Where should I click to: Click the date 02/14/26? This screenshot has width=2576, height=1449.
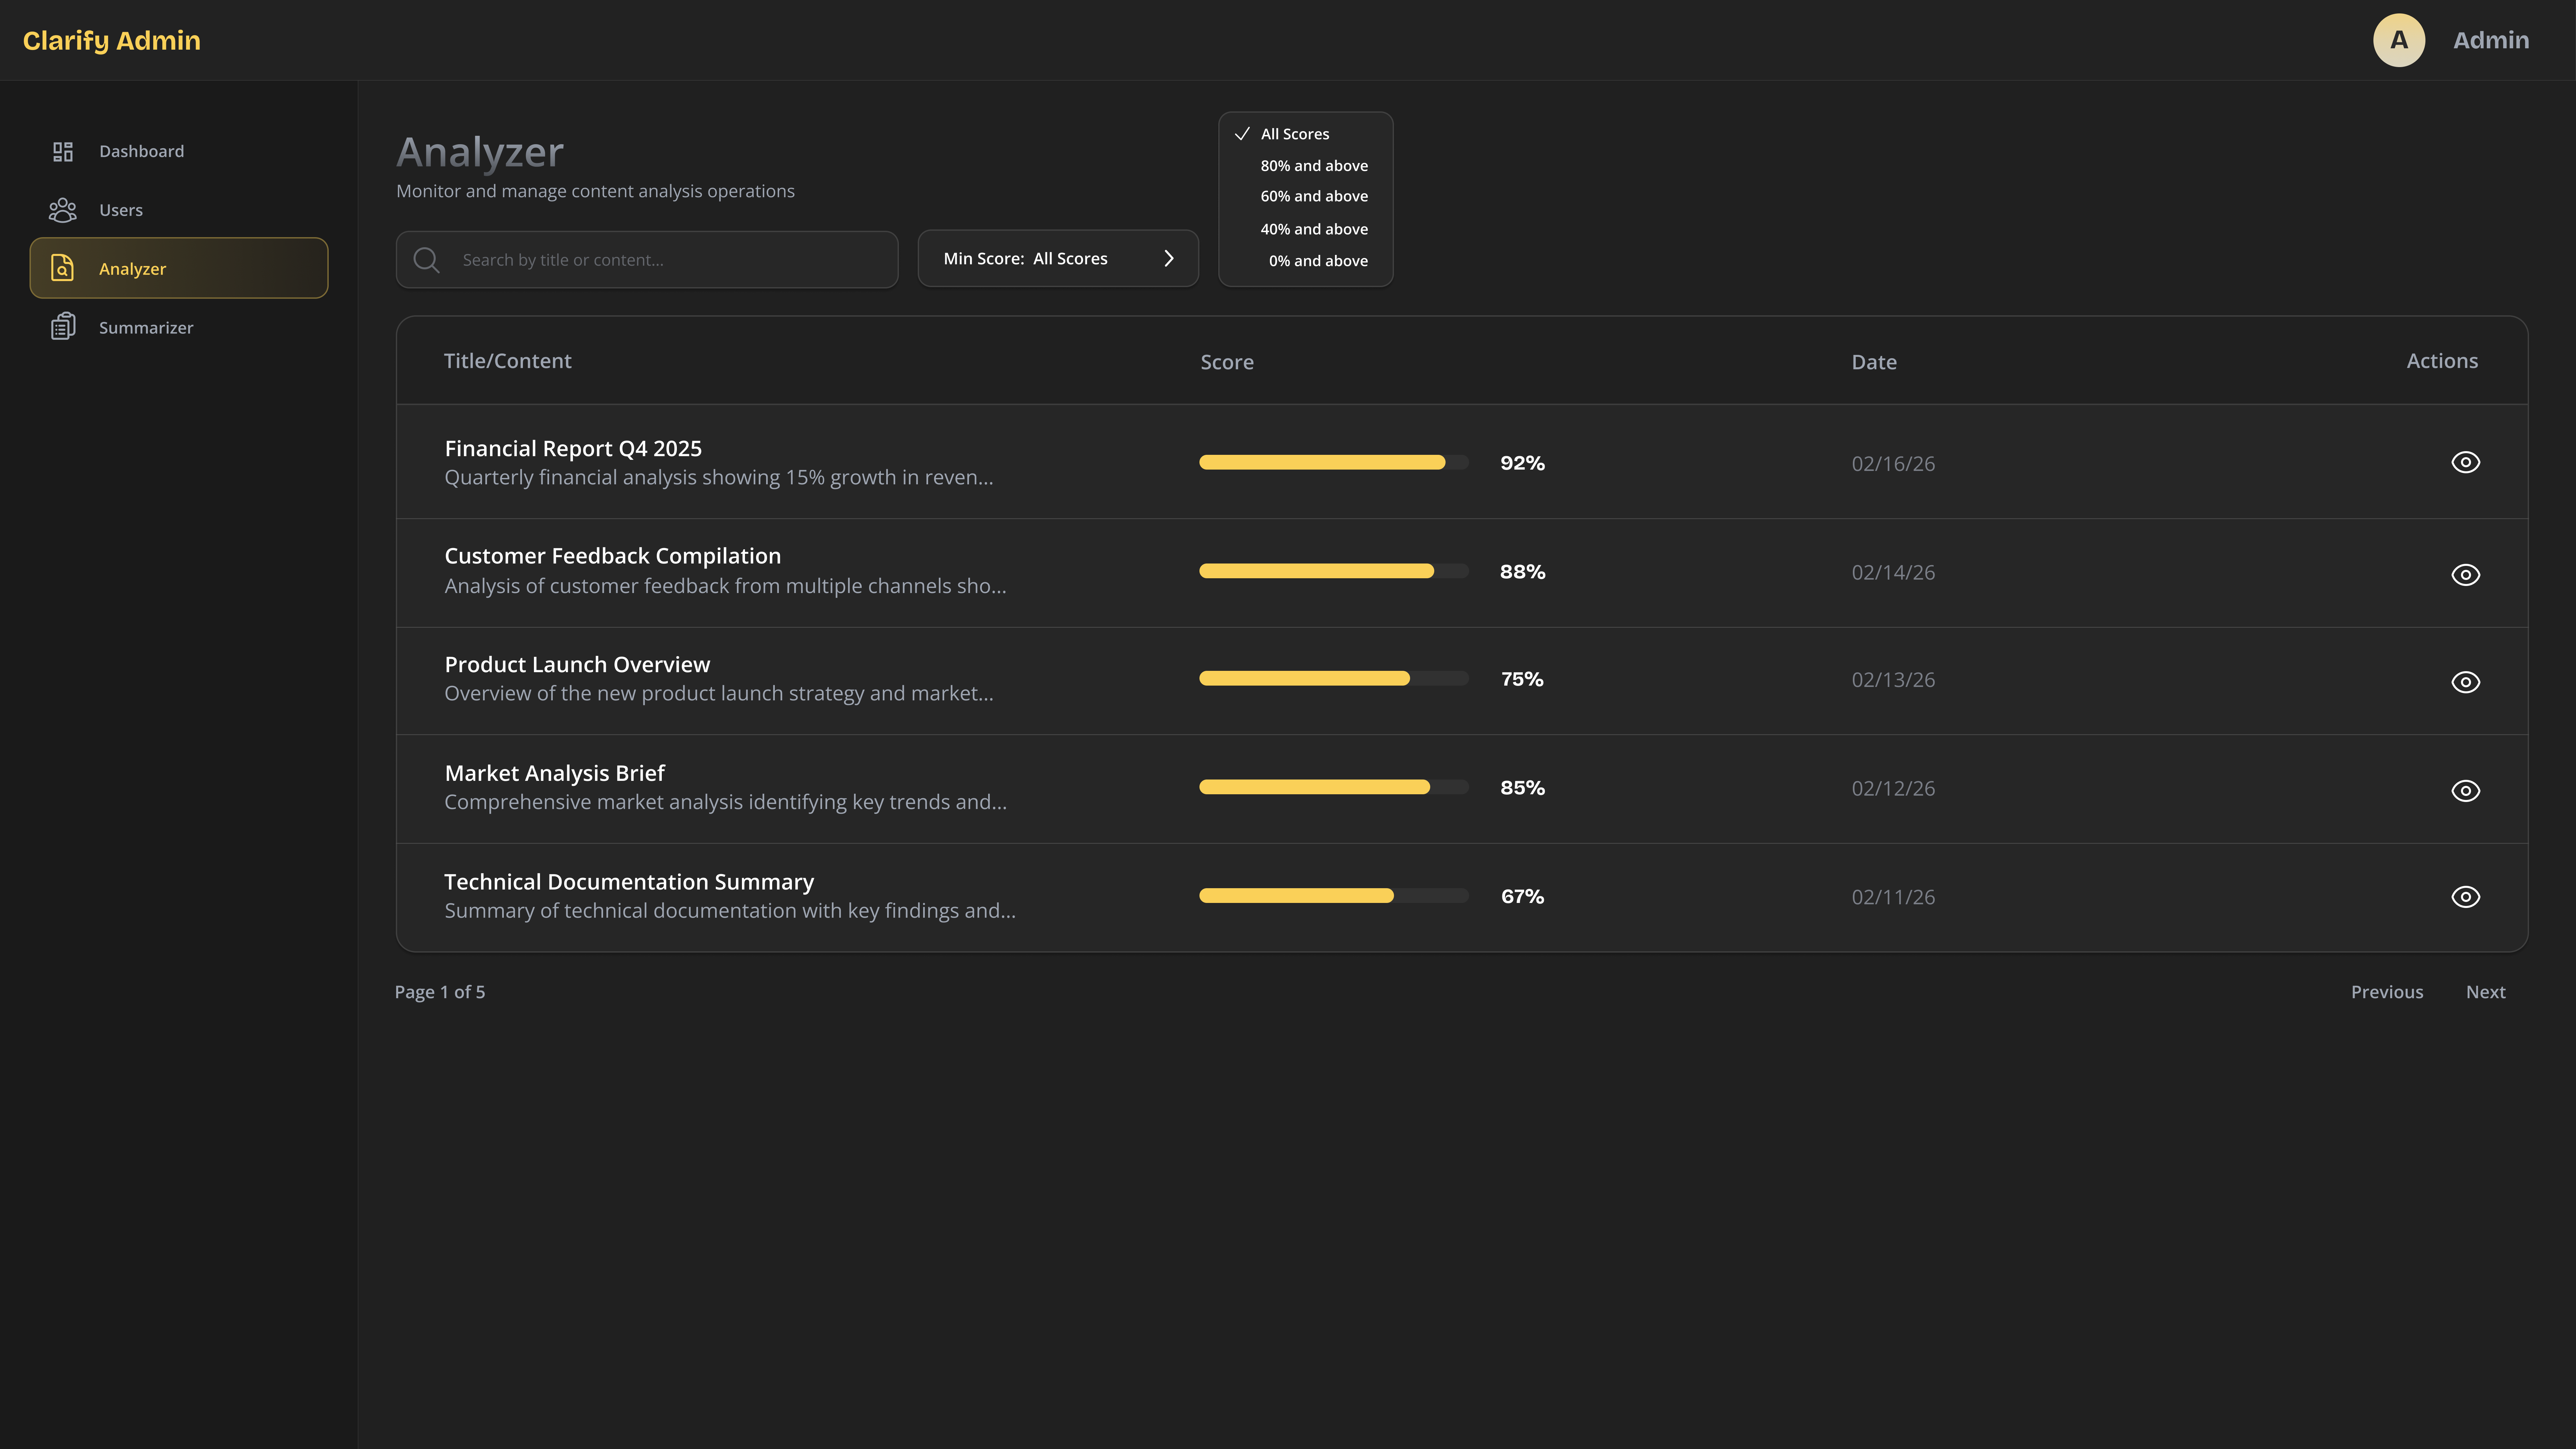tap(1893, 573)
